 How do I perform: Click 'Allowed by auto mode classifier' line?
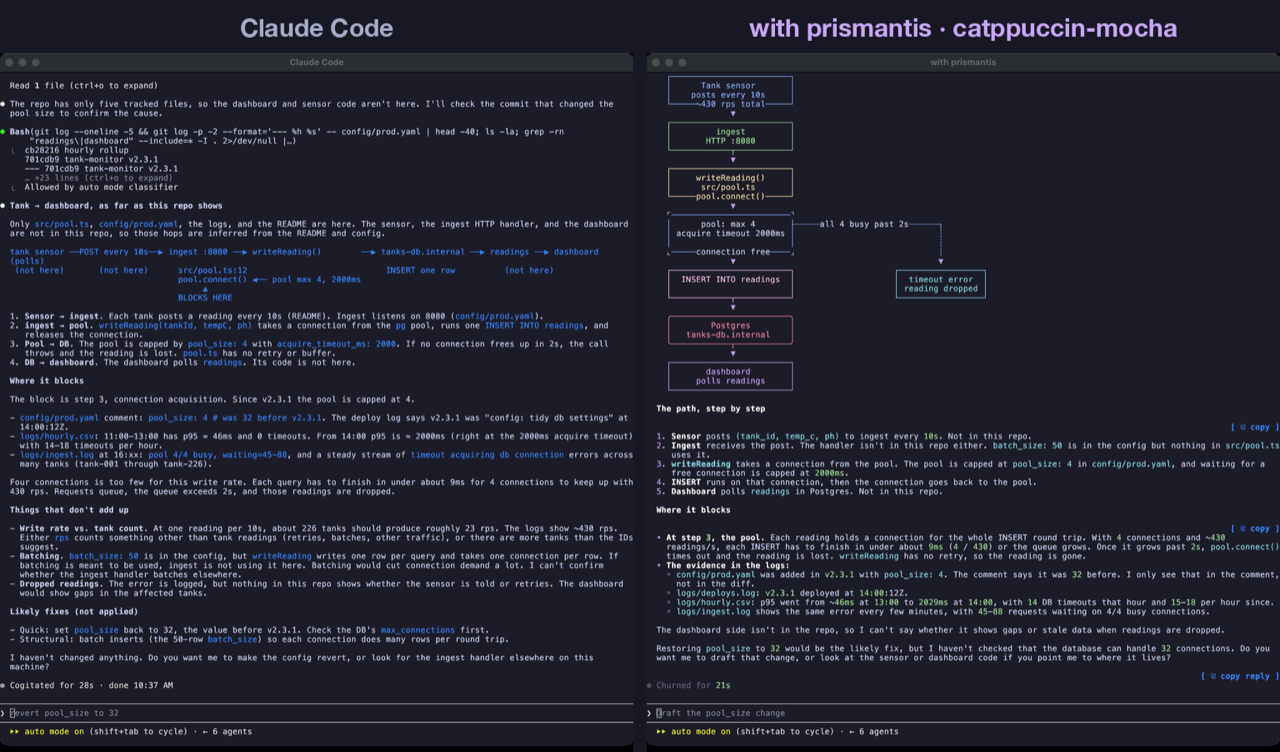click(101, 187)
